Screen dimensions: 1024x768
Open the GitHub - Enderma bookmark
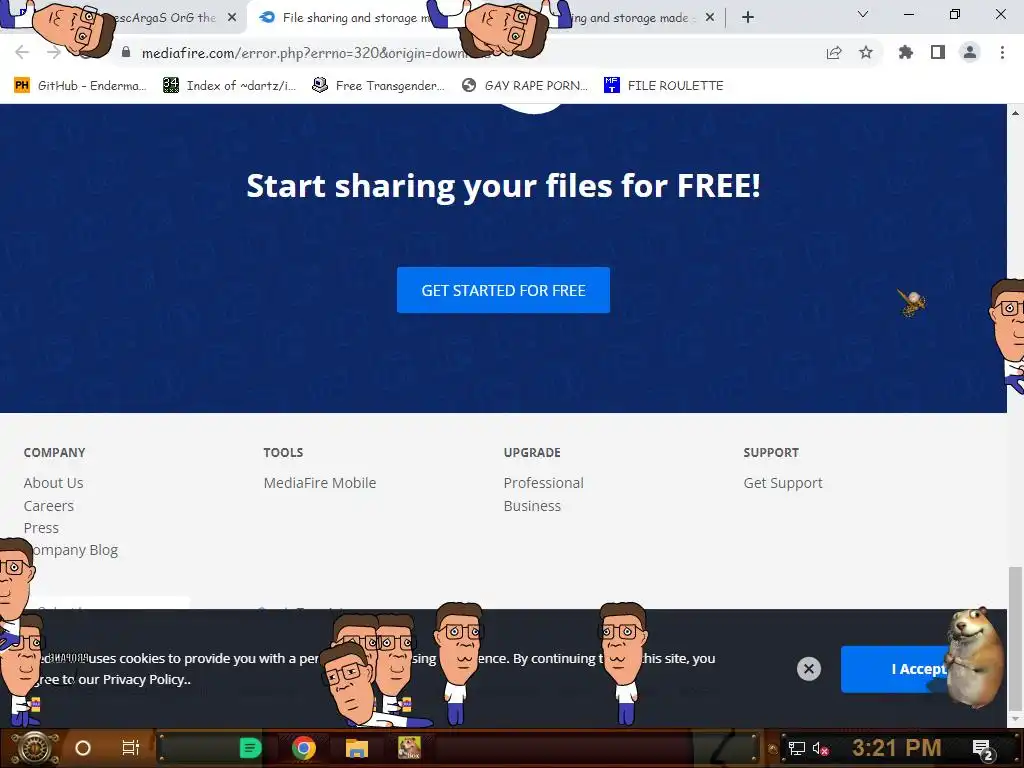80,86
